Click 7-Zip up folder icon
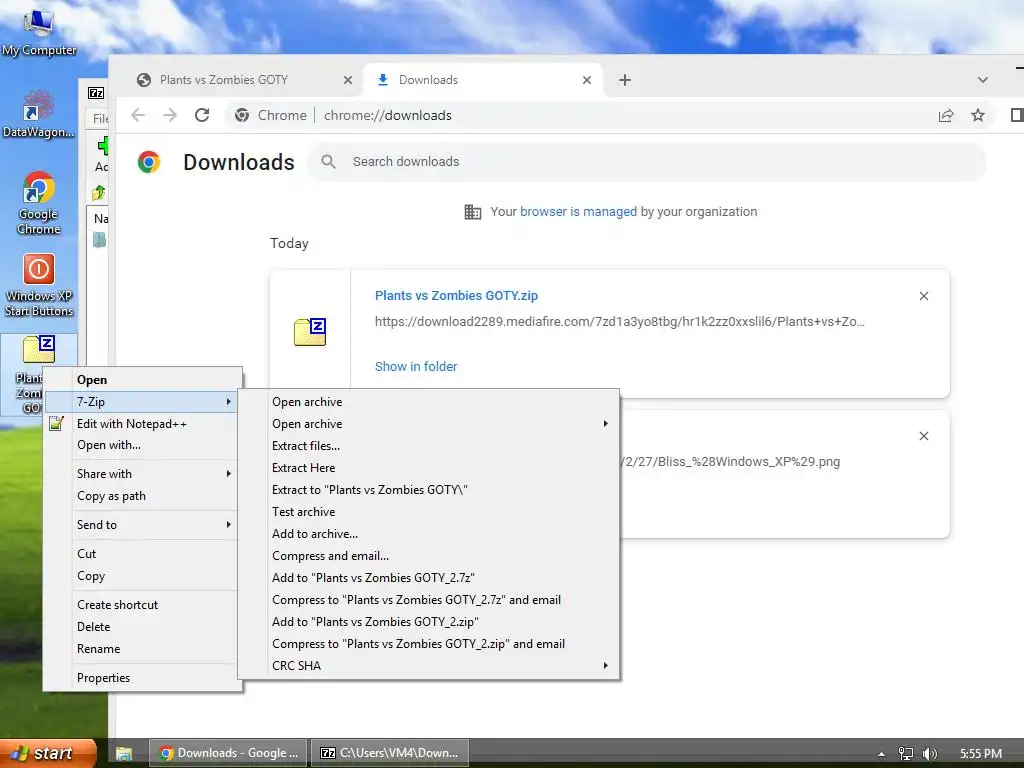 pos(99,193)
